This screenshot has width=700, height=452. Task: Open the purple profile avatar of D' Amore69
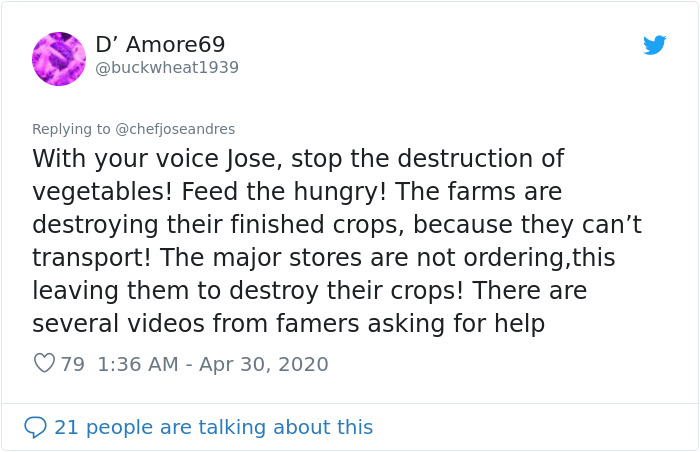[x=59, y=58]
